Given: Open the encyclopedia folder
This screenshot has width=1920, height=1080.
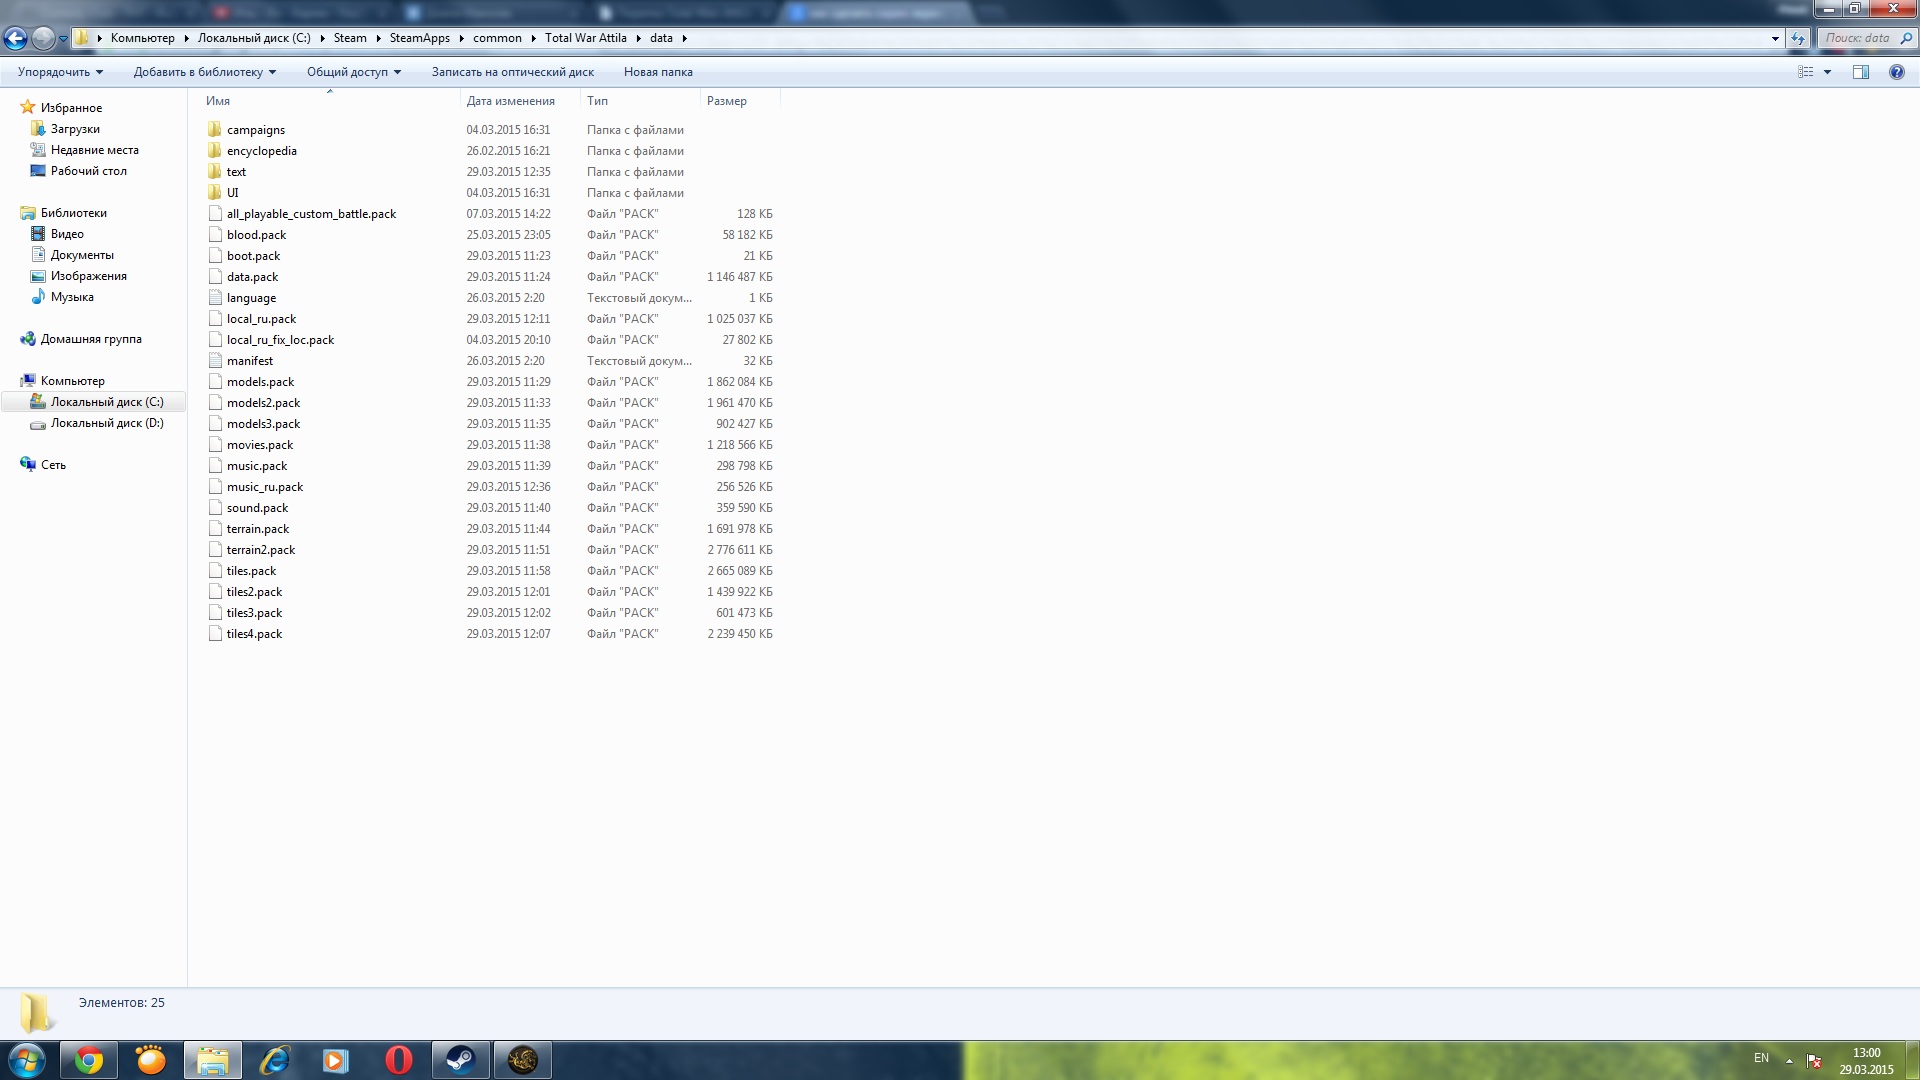Looking at the screenshot, I should click(261, 149).
